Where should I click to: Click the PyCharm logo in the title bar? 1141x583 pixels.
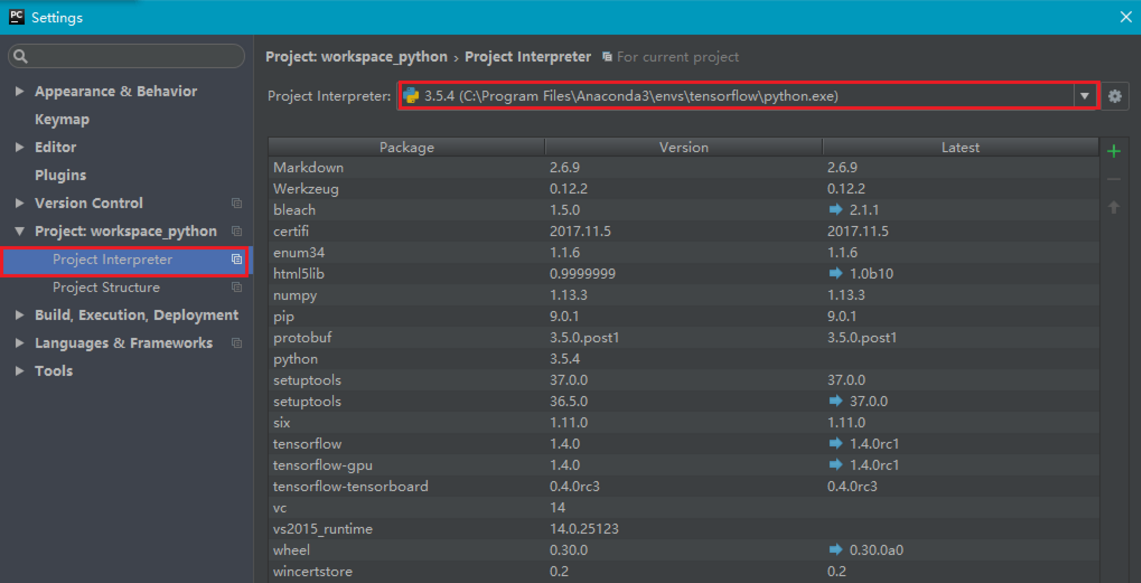click(x=17, y=17)
